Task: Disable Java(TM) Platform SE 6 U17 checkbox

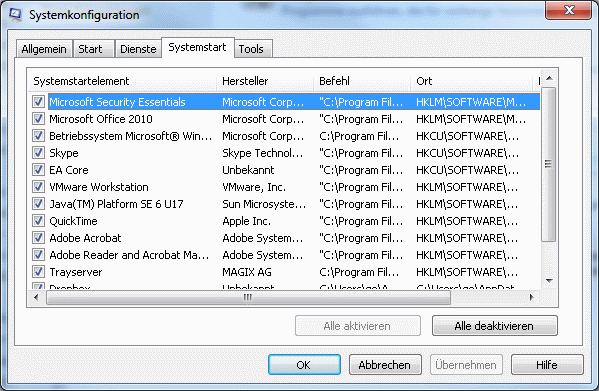Action: pos(38,204)
